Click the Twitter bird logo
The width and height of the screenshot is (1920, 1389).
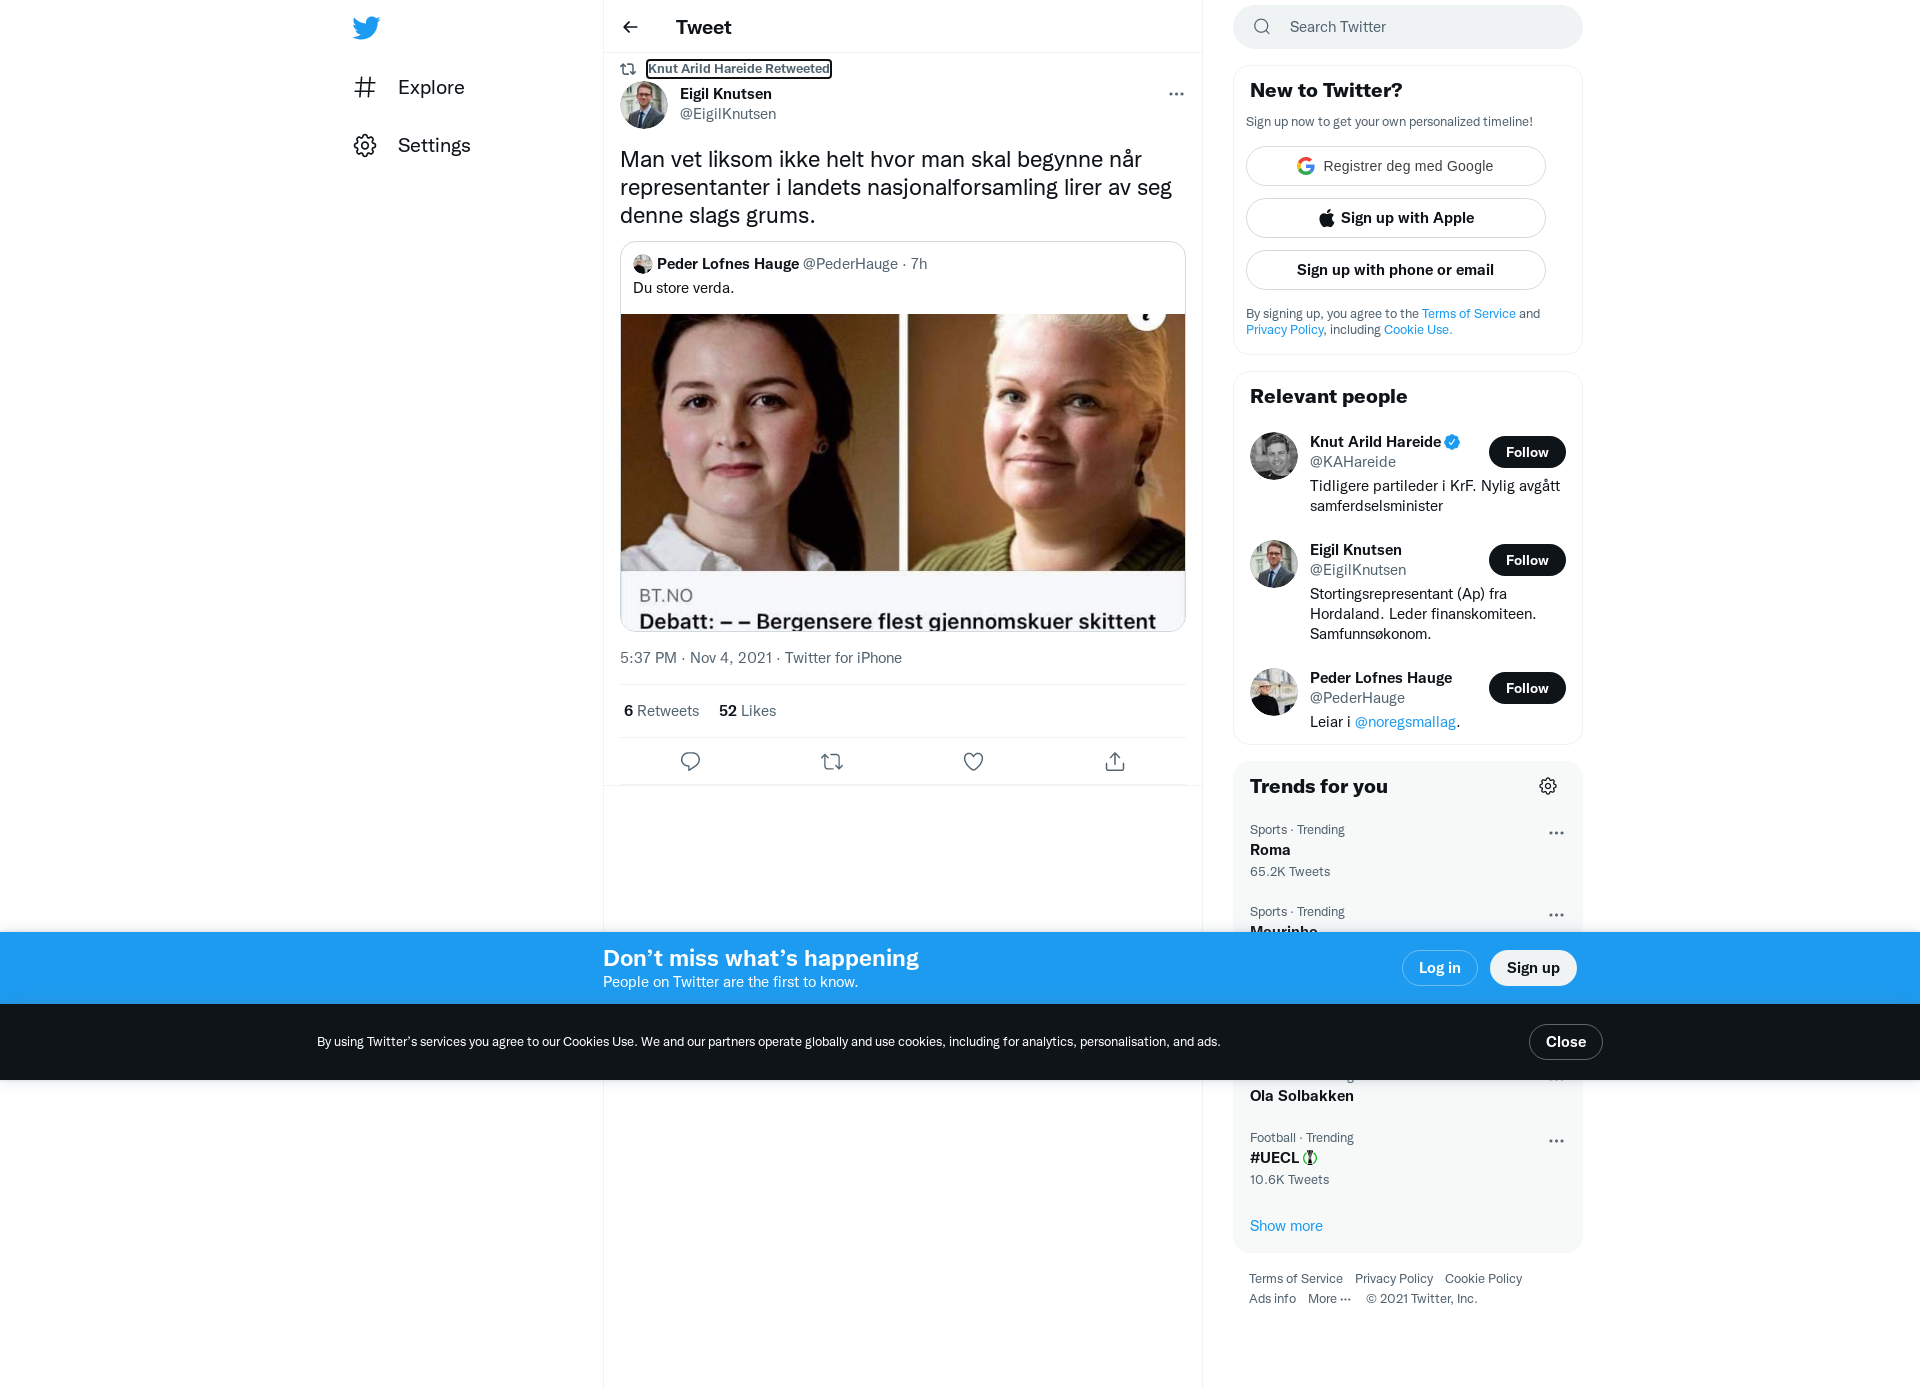[366, 28]
